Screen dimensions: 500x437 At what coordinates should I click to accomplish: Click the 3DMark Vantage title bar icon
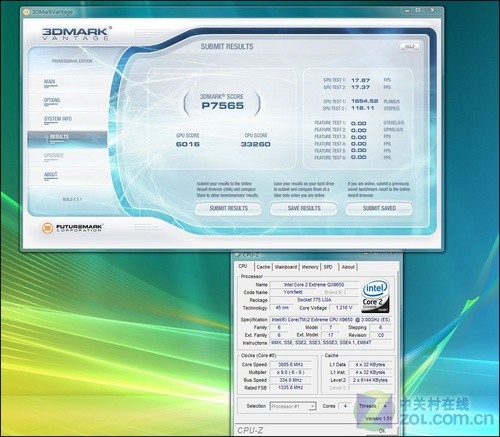tap(26, 12)
